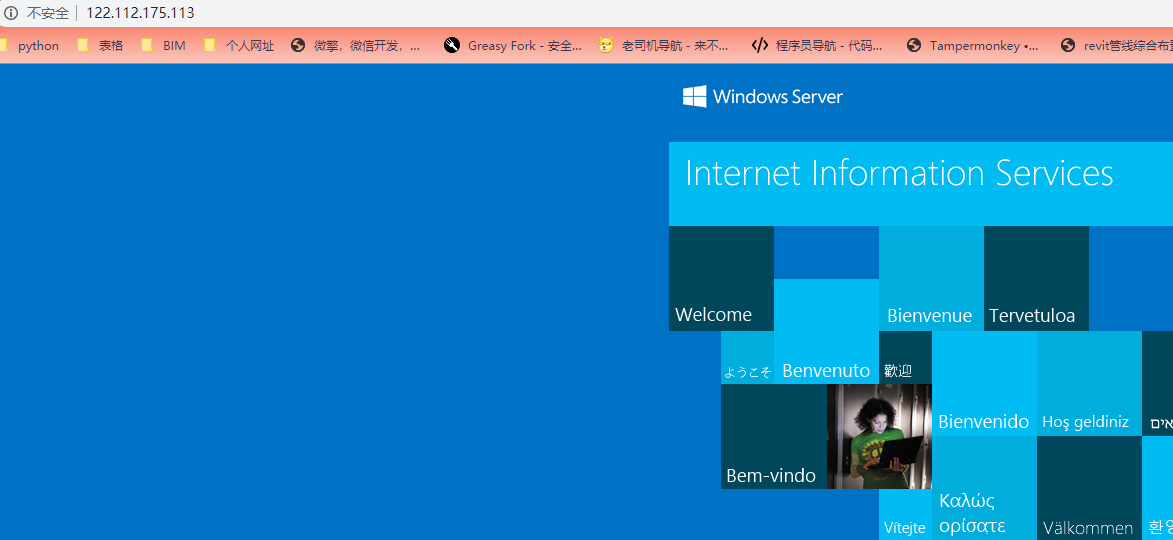Viewport: 1173px width, 540px height.
Task: Click the Bem-vindo tile
Action: pos(774,437)
